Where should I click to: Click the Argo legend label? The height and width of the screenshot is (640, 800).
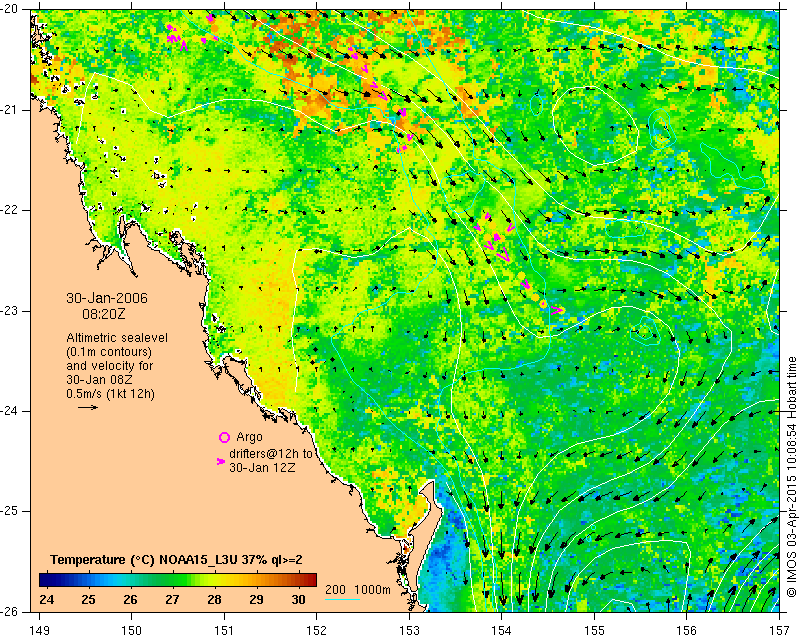[249, 437]
